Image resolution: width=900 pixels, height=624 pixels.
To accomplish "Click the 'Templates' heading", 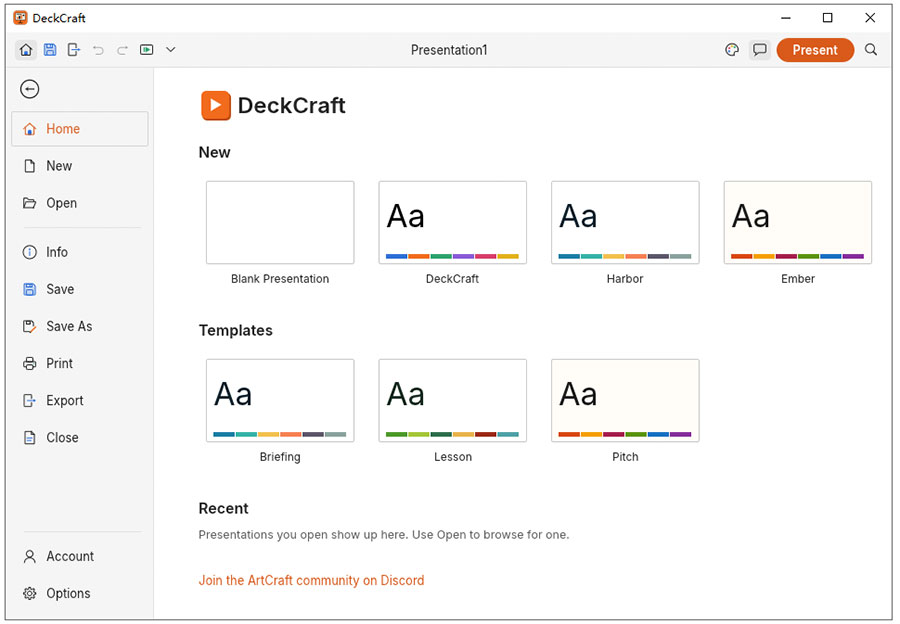I will click(235, 331).
